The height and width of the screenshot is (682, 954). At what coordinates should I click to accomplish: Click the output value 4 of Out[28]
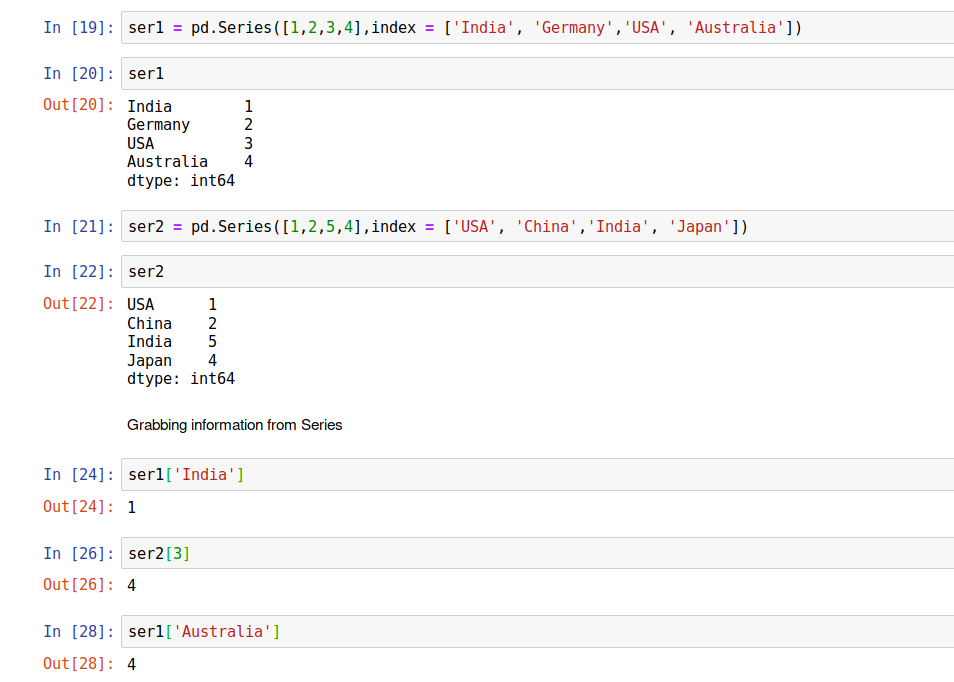coord(132,663)
